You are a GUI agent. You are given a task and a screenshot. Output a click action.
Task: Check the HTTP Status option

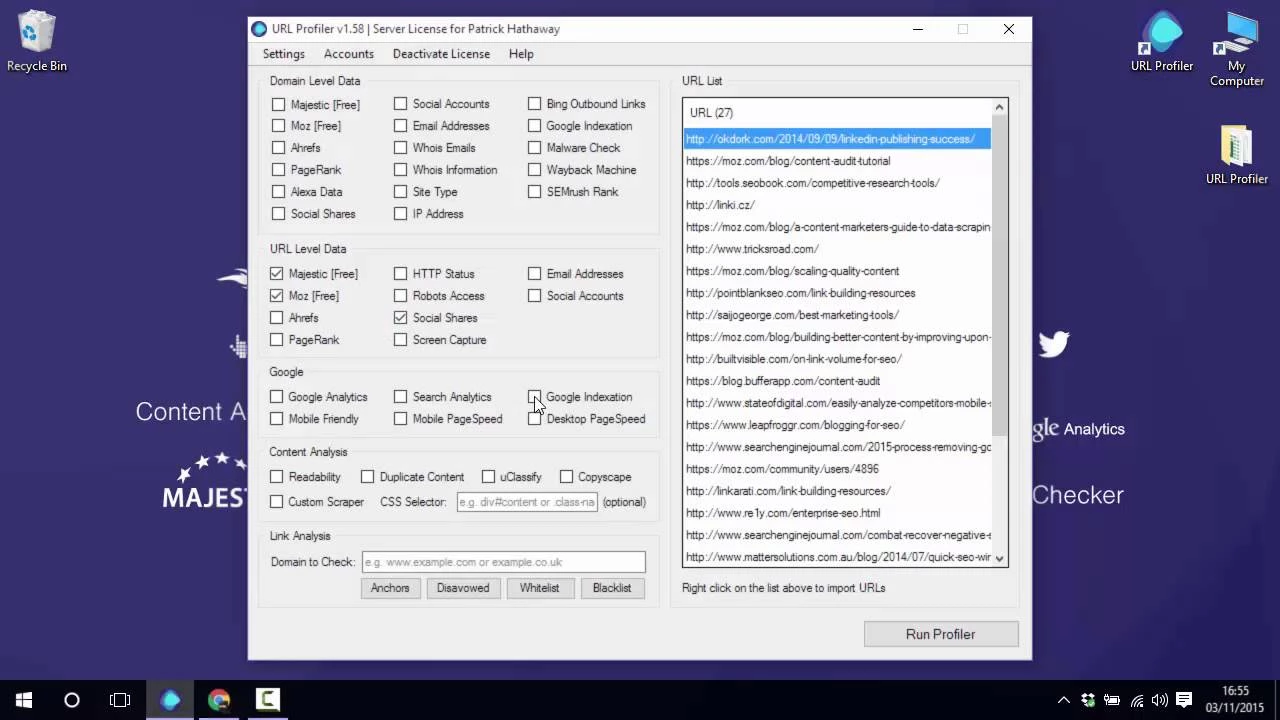click(x=400, y=274)
